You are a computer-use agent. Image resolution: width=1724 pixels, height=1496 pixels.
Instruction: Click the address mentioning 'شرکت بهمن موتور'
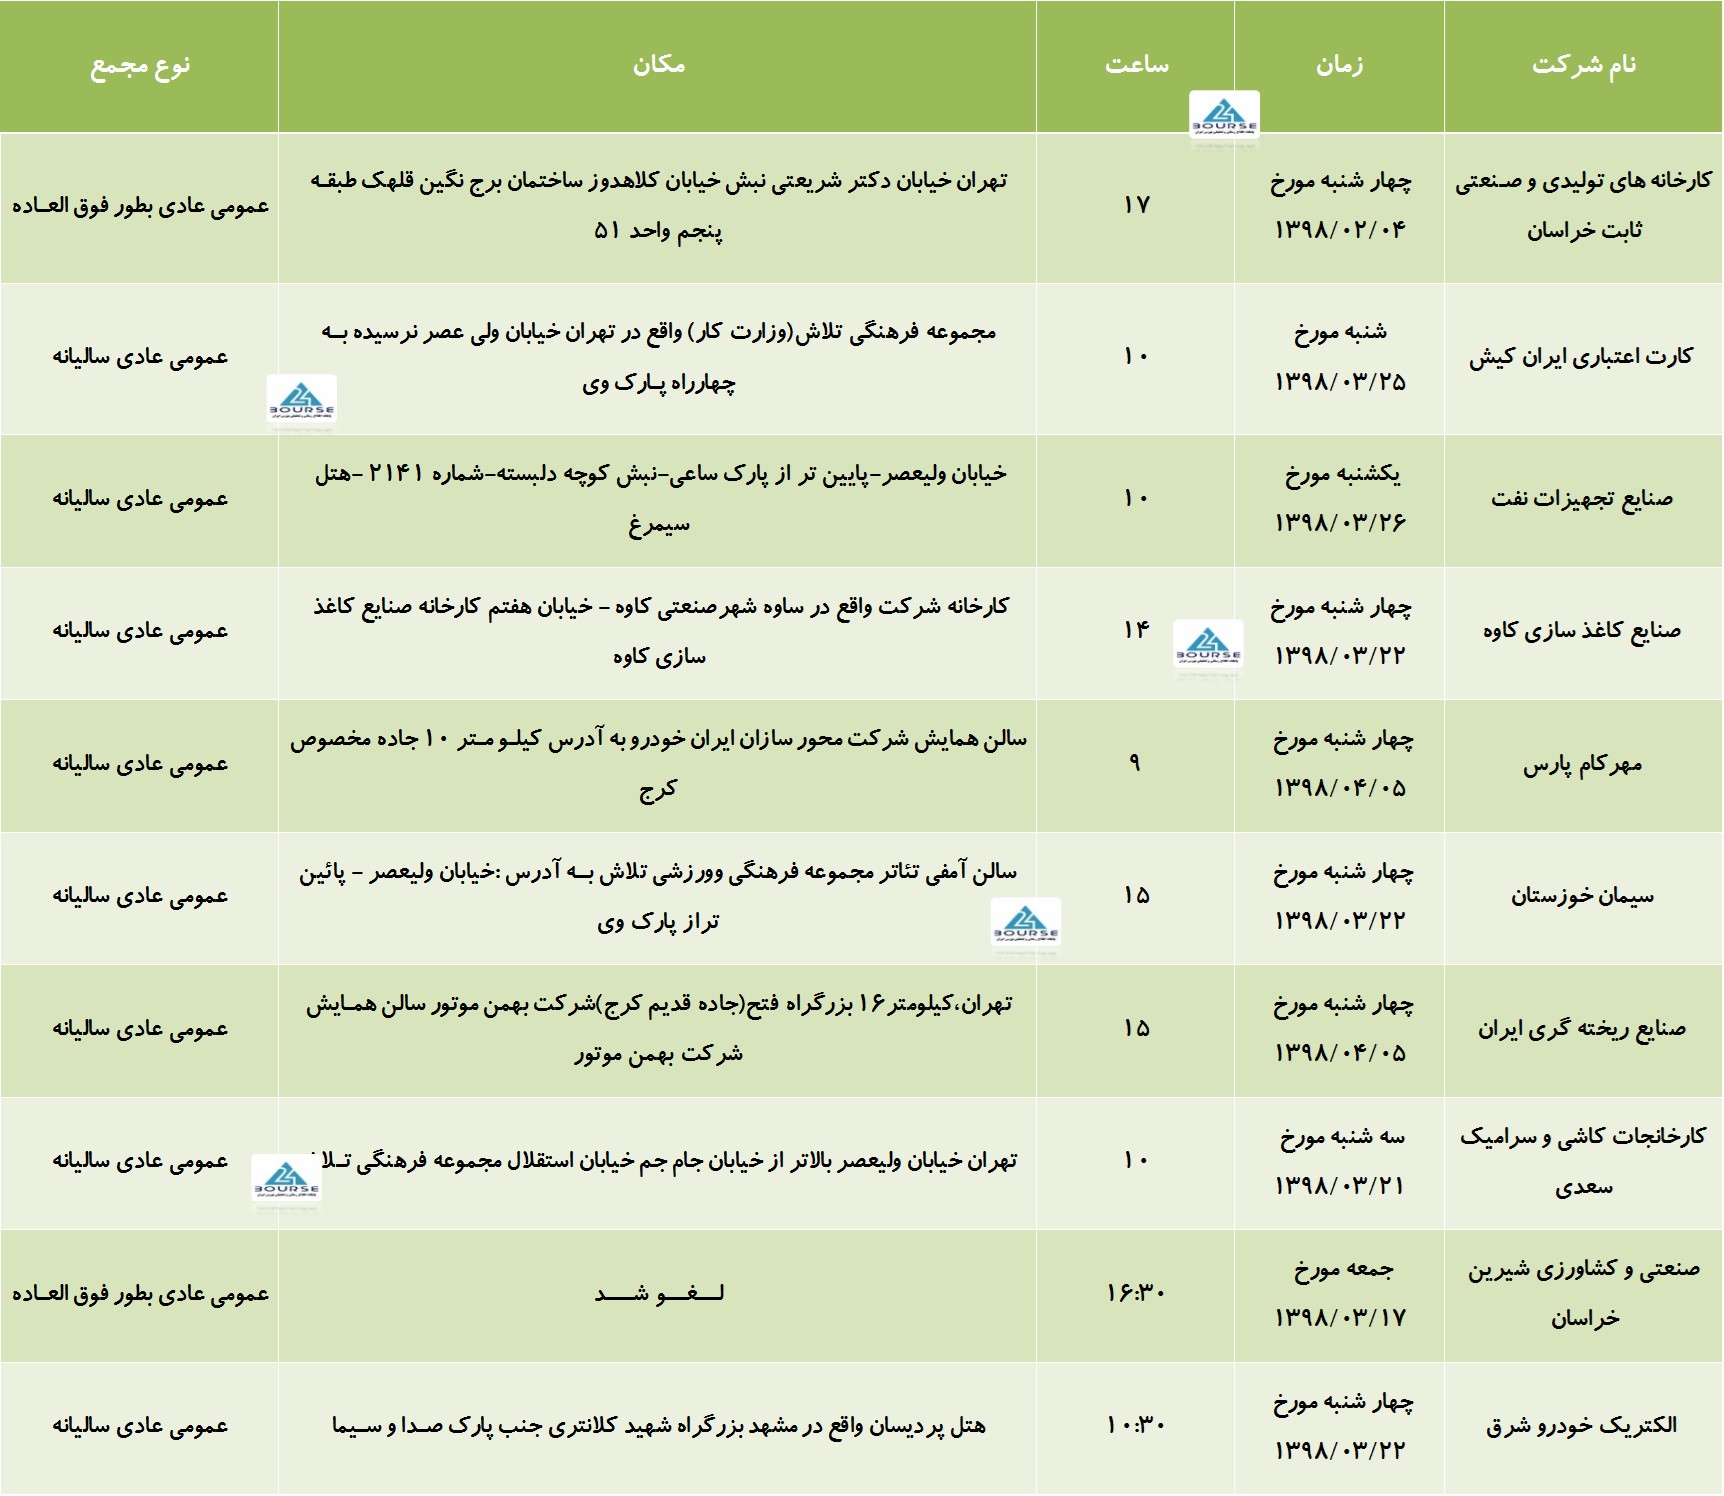point(658,1029)
